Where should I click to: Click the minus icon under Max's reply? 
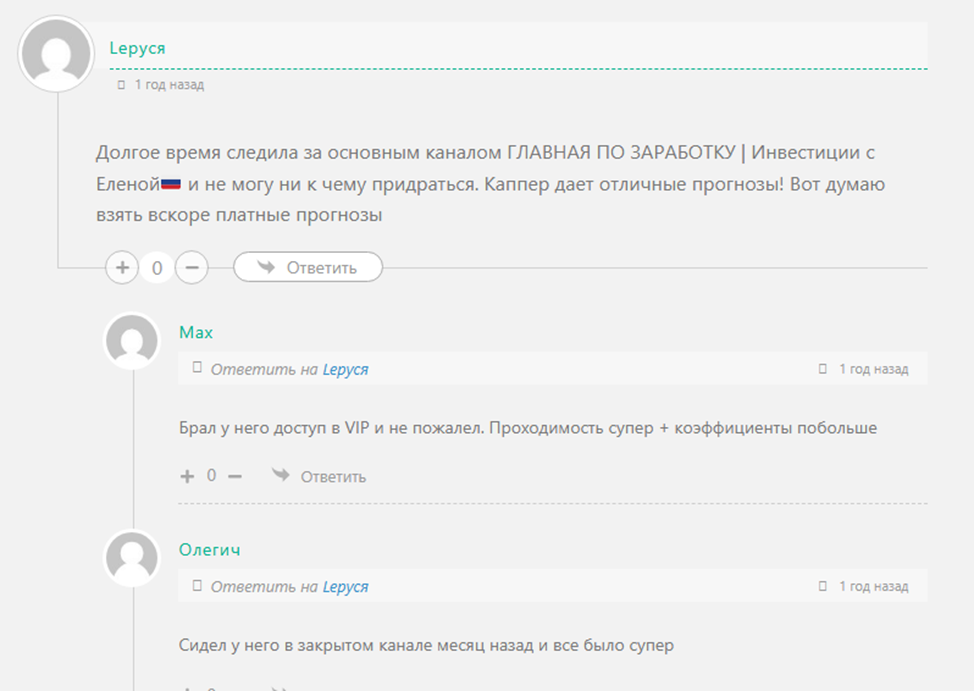(x=235, y=476)
